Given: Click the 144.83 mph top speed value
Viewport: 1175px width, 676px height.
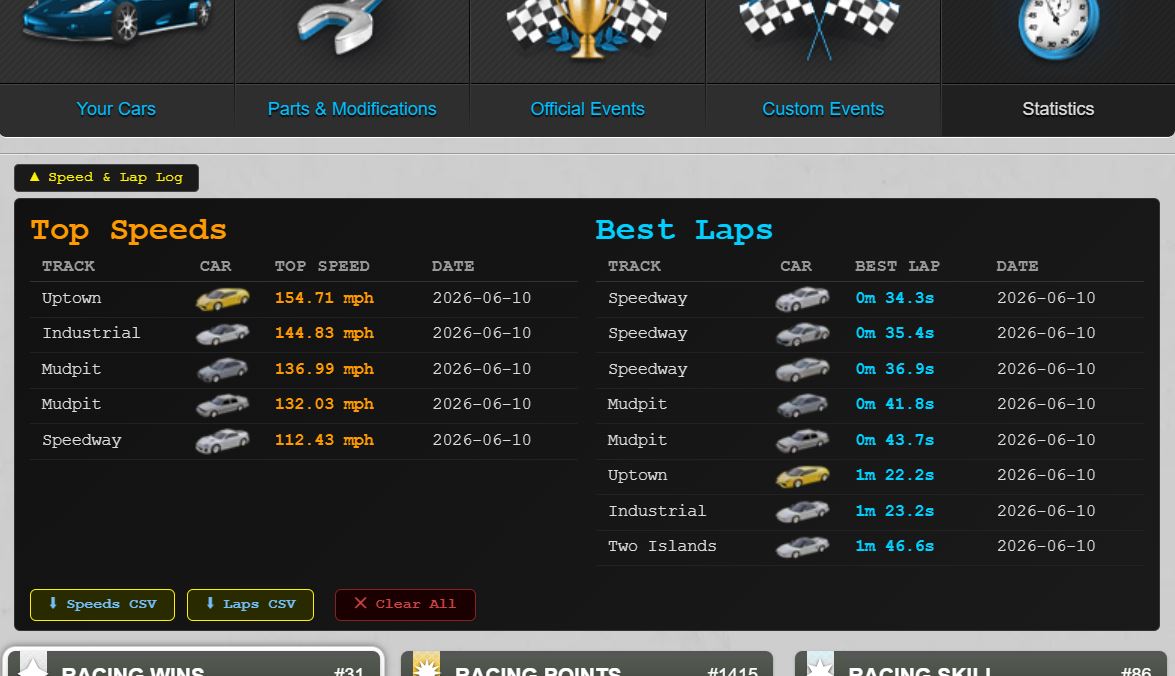Looking at the screenshot, I should tap(324, 334).
